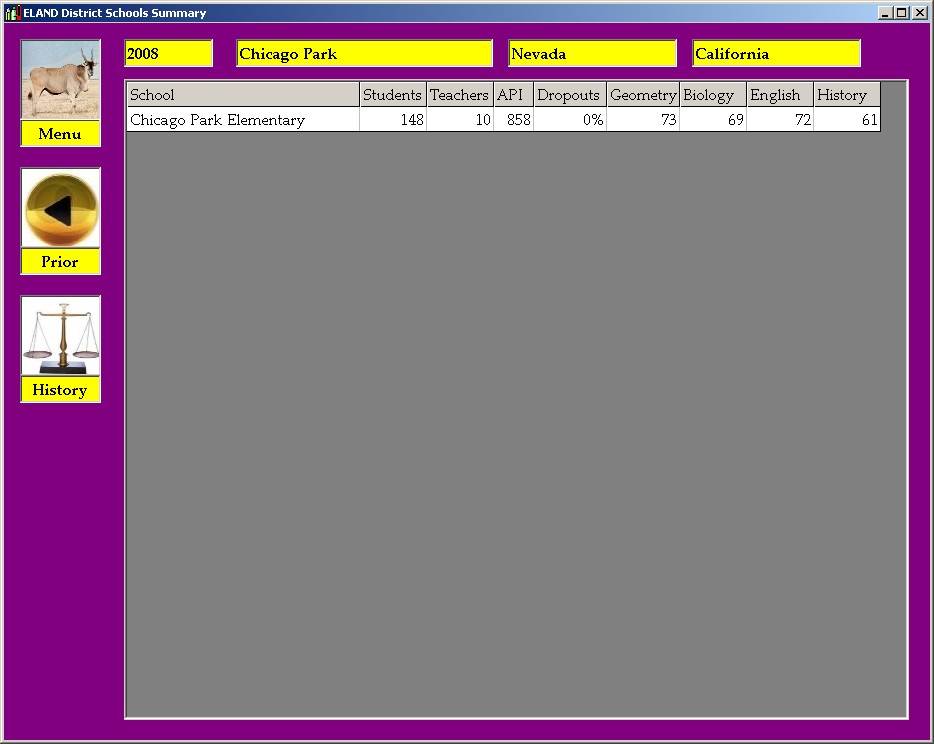This screenshot has width=934, height=744.
Task: Select the year field showing 2008
Action: pyautogui.click(x=168, y=54)
